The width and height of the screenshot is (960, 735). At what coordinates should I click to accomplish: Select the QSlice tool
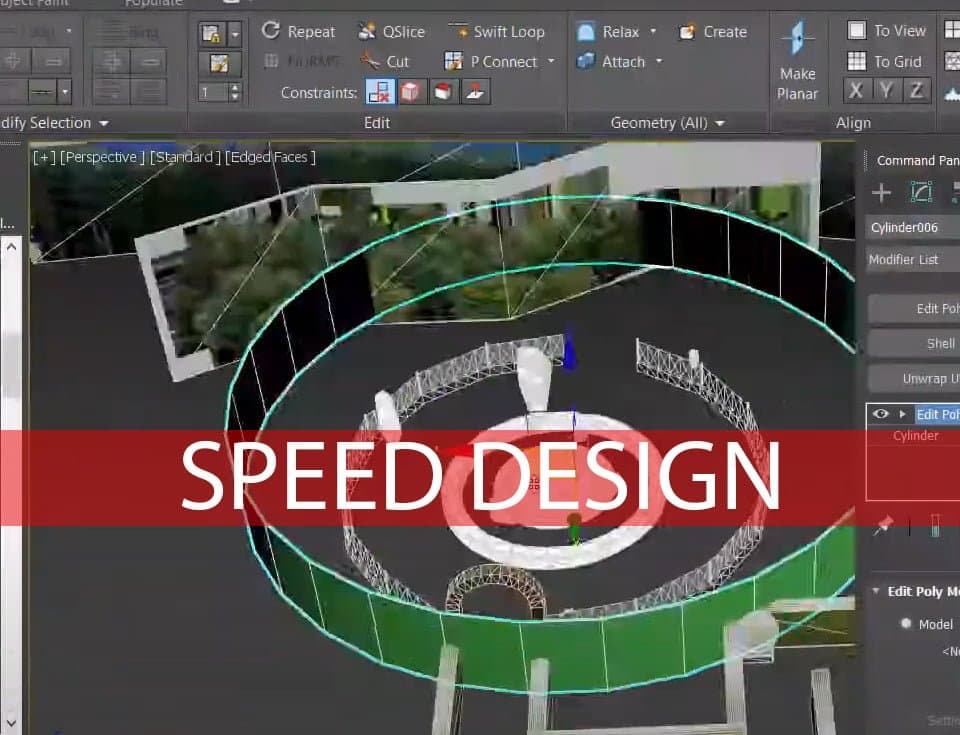pos(392,31)
